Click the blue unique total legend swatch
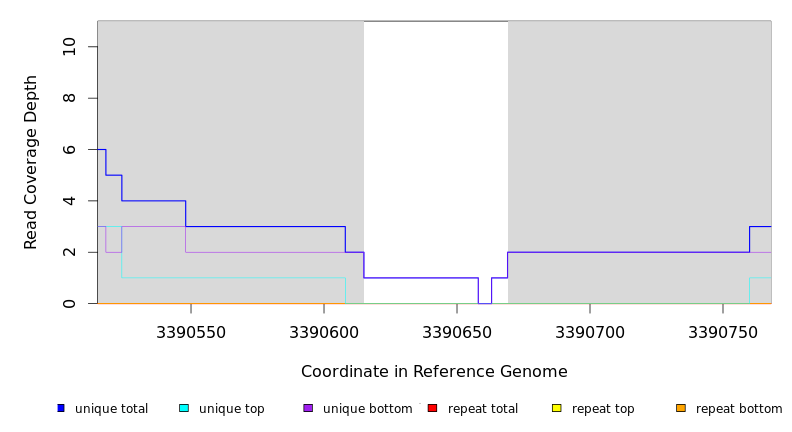This screenshot has height=432, width=792. pyautogui.click(x=61, y=408)
